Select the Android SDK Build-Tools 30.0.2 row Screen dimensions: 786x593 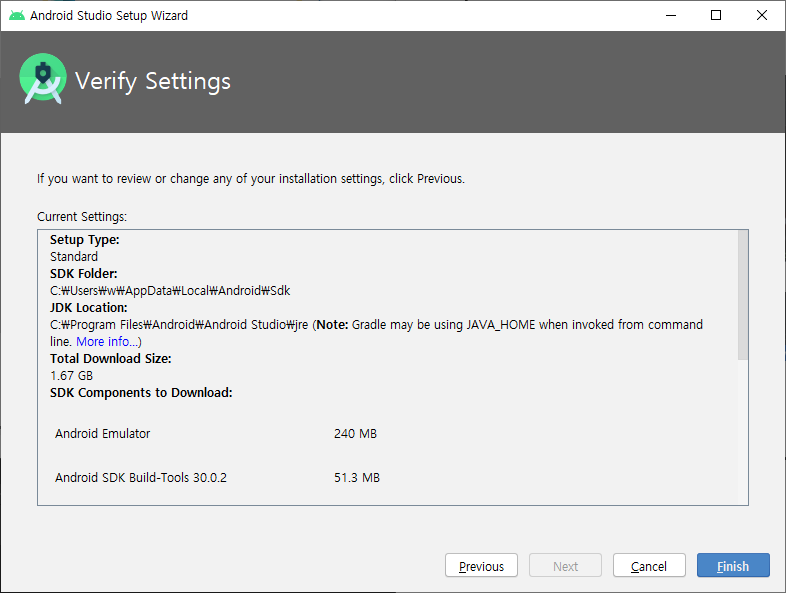point(217,477)
